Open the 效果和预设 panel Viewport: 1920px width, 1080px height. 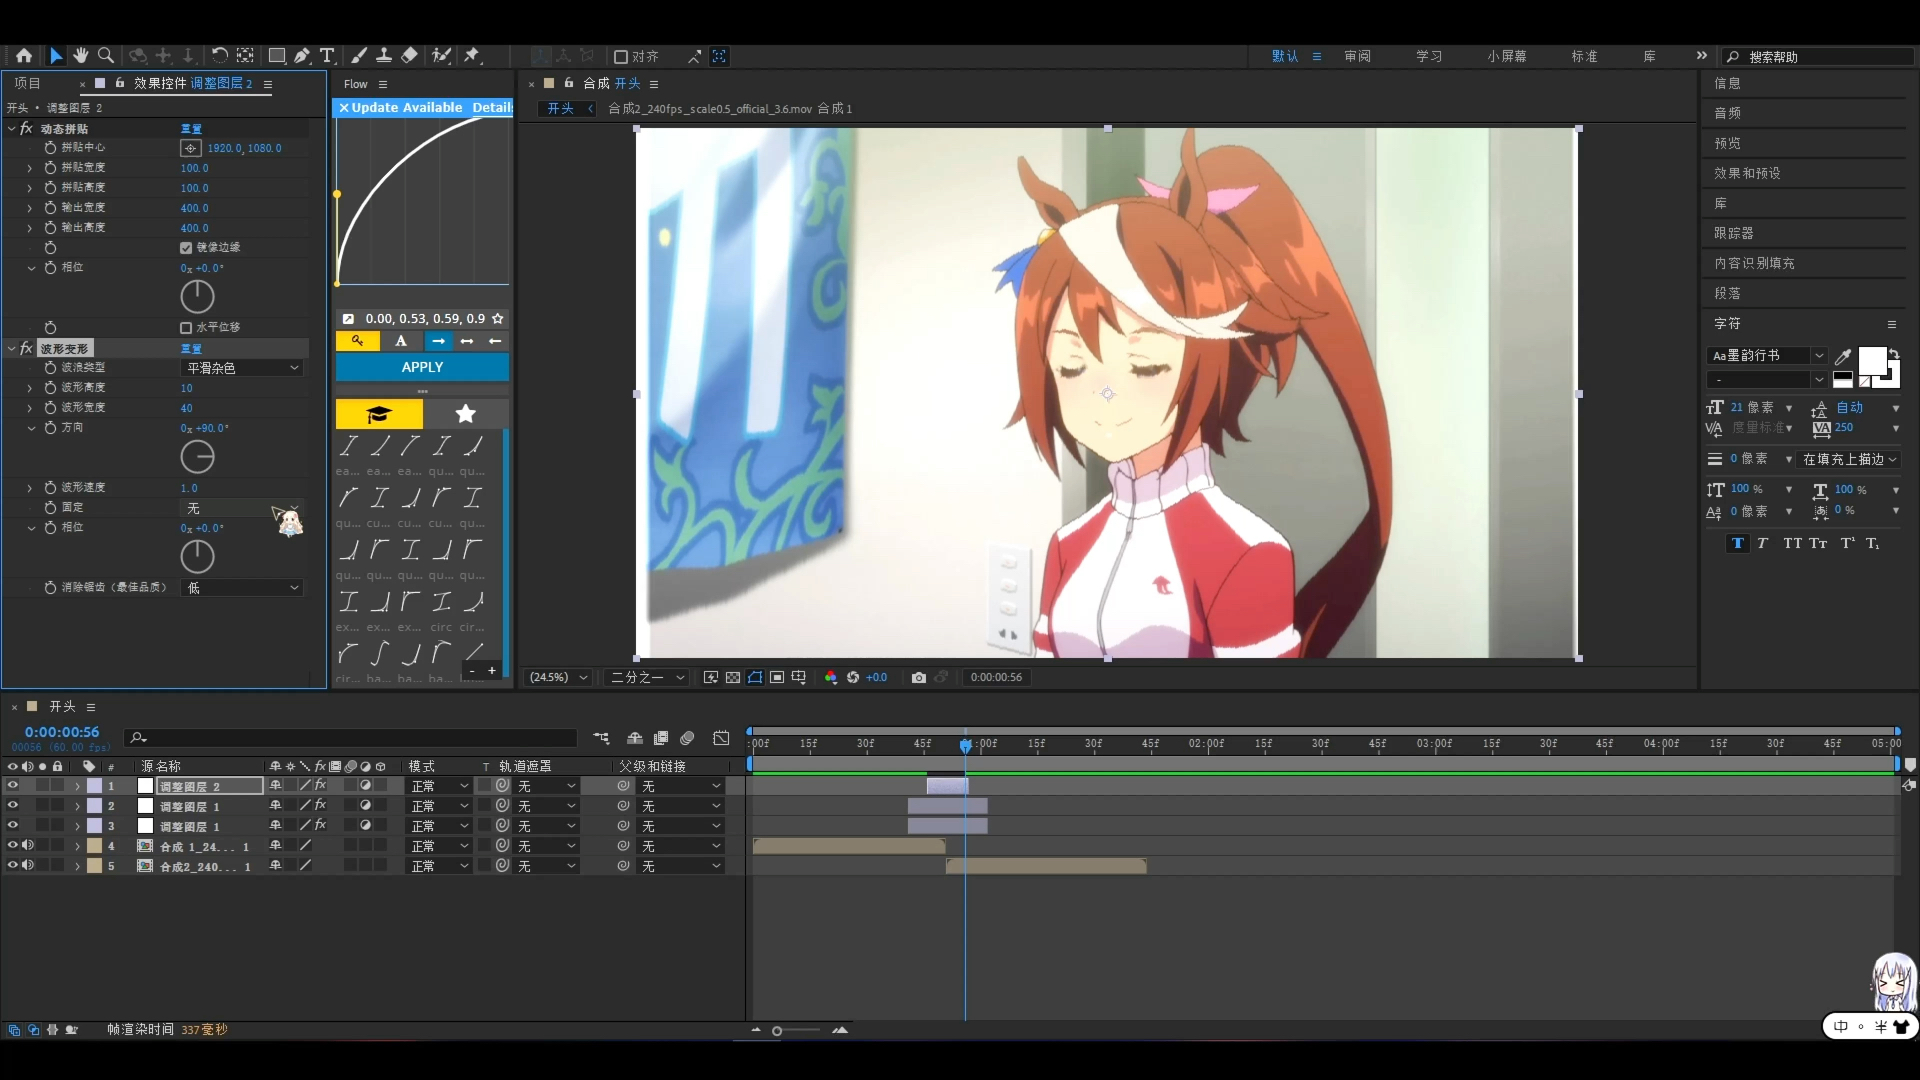point(1747,173)
